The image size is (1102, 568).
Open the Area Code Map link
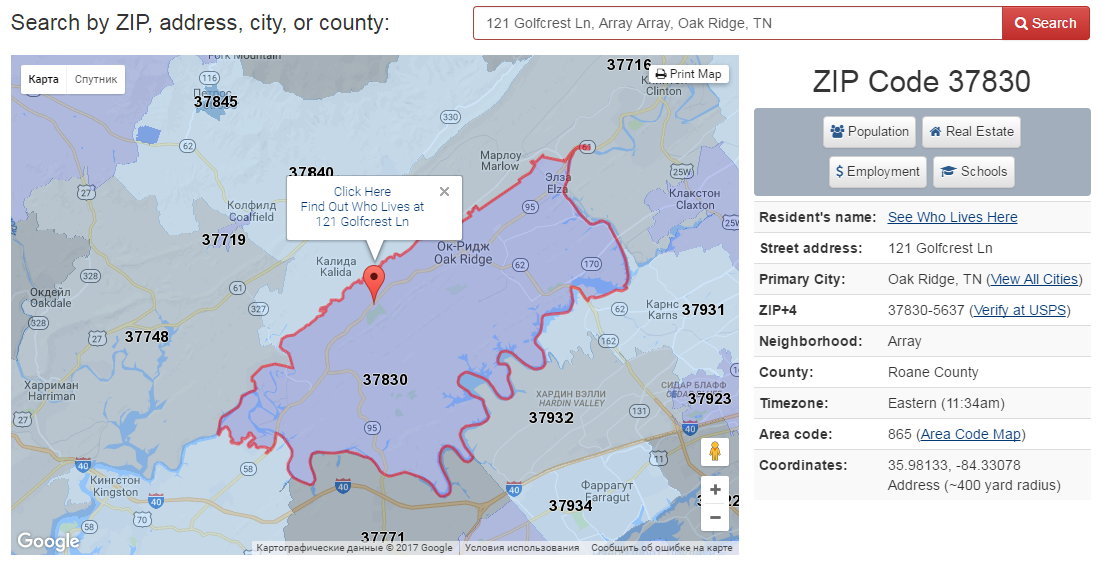pyautogui.click(x=970, y=434)
